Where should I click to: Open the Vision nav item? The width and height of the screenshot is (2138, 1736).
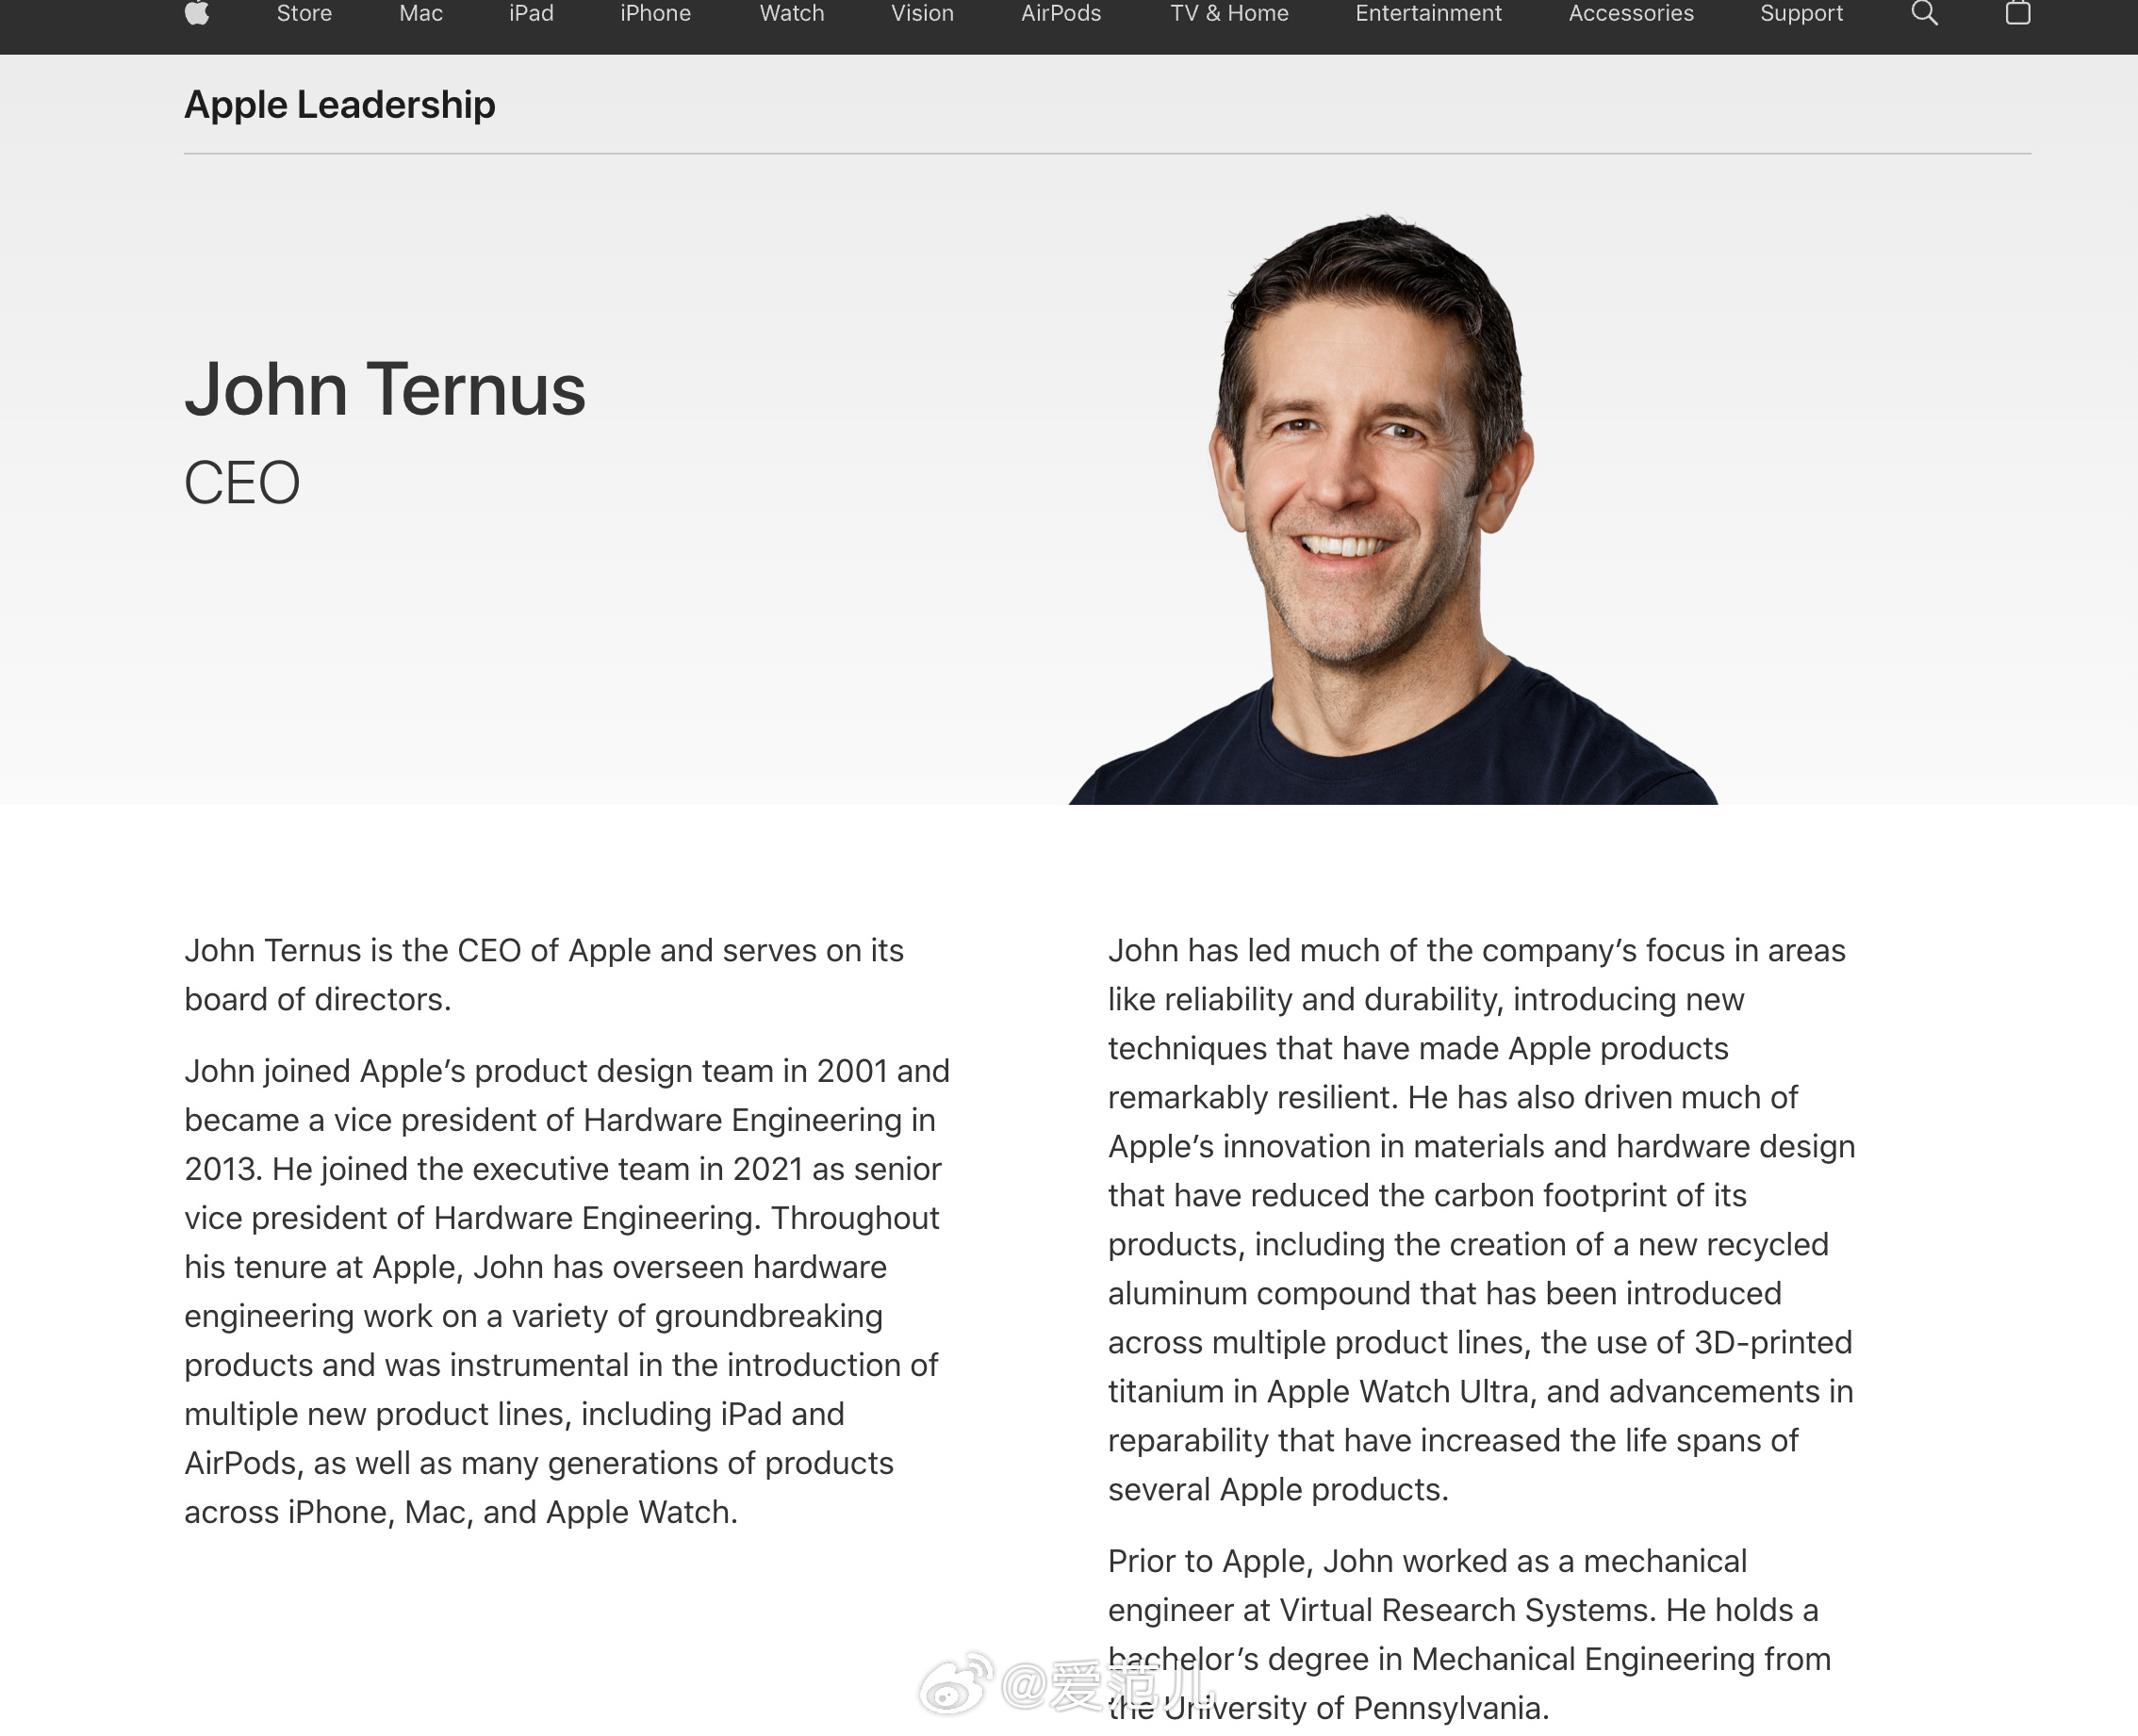[x=922, y=13]
